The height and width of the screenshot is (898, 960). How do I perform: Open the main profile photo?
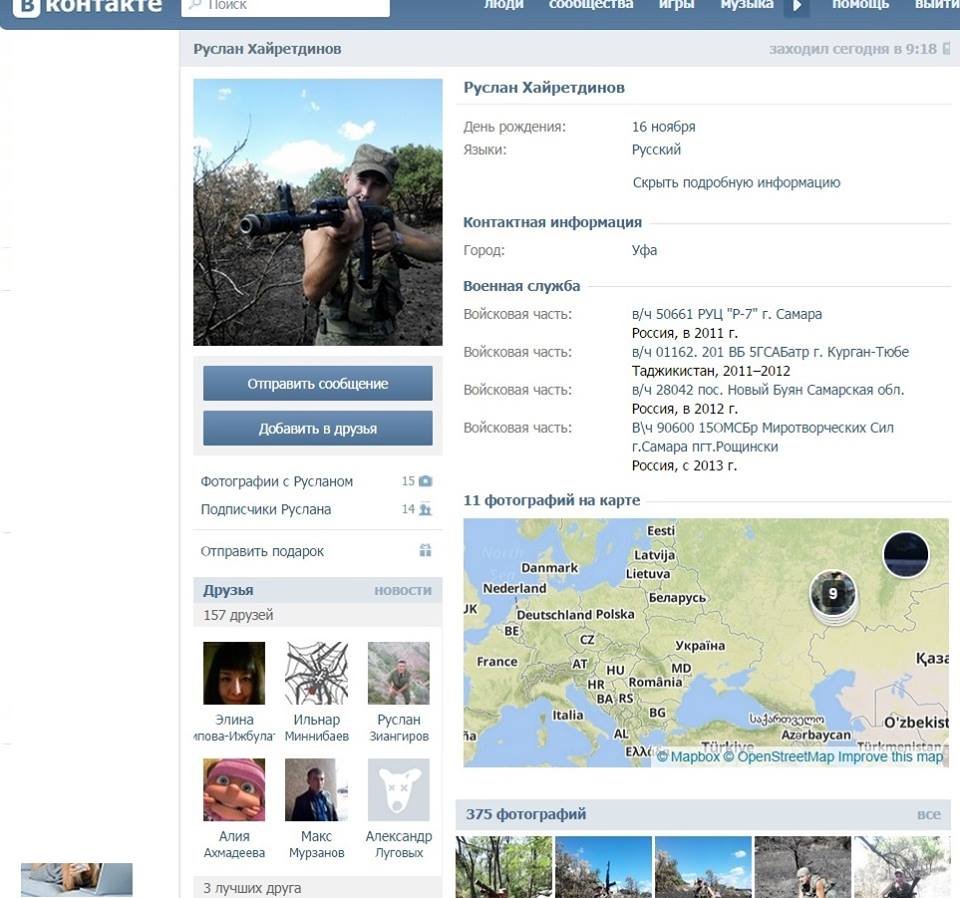[318, 212]
